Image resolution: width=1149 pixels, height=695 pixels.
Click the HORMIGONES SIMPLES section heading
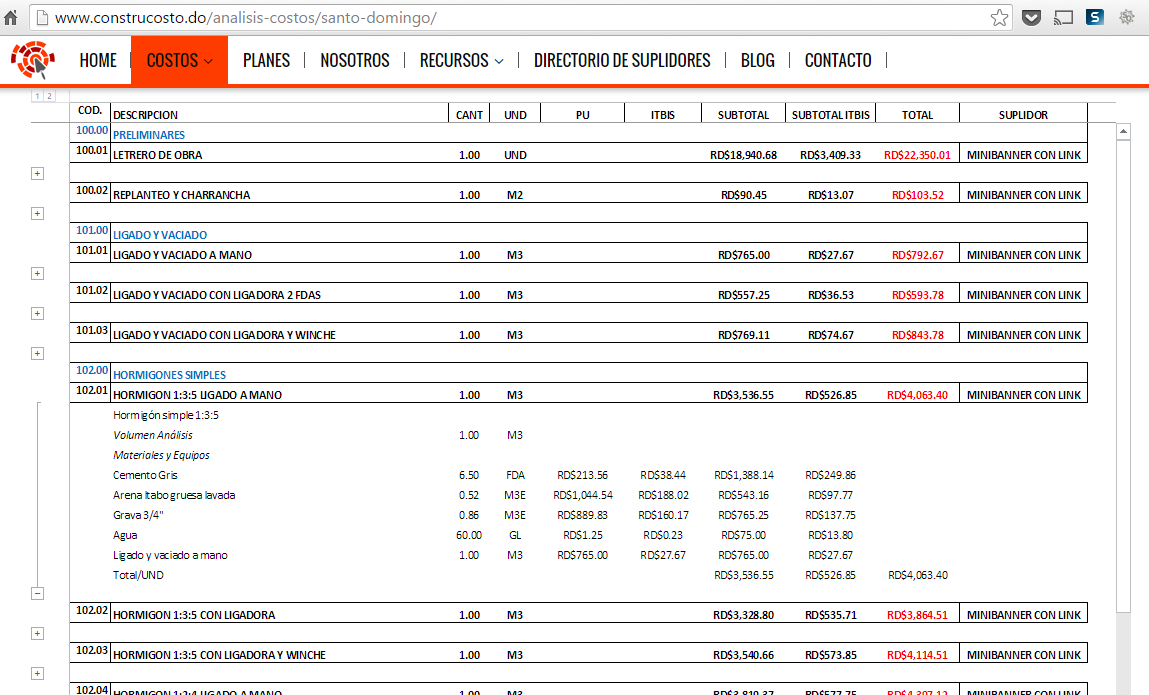point(169,375)
